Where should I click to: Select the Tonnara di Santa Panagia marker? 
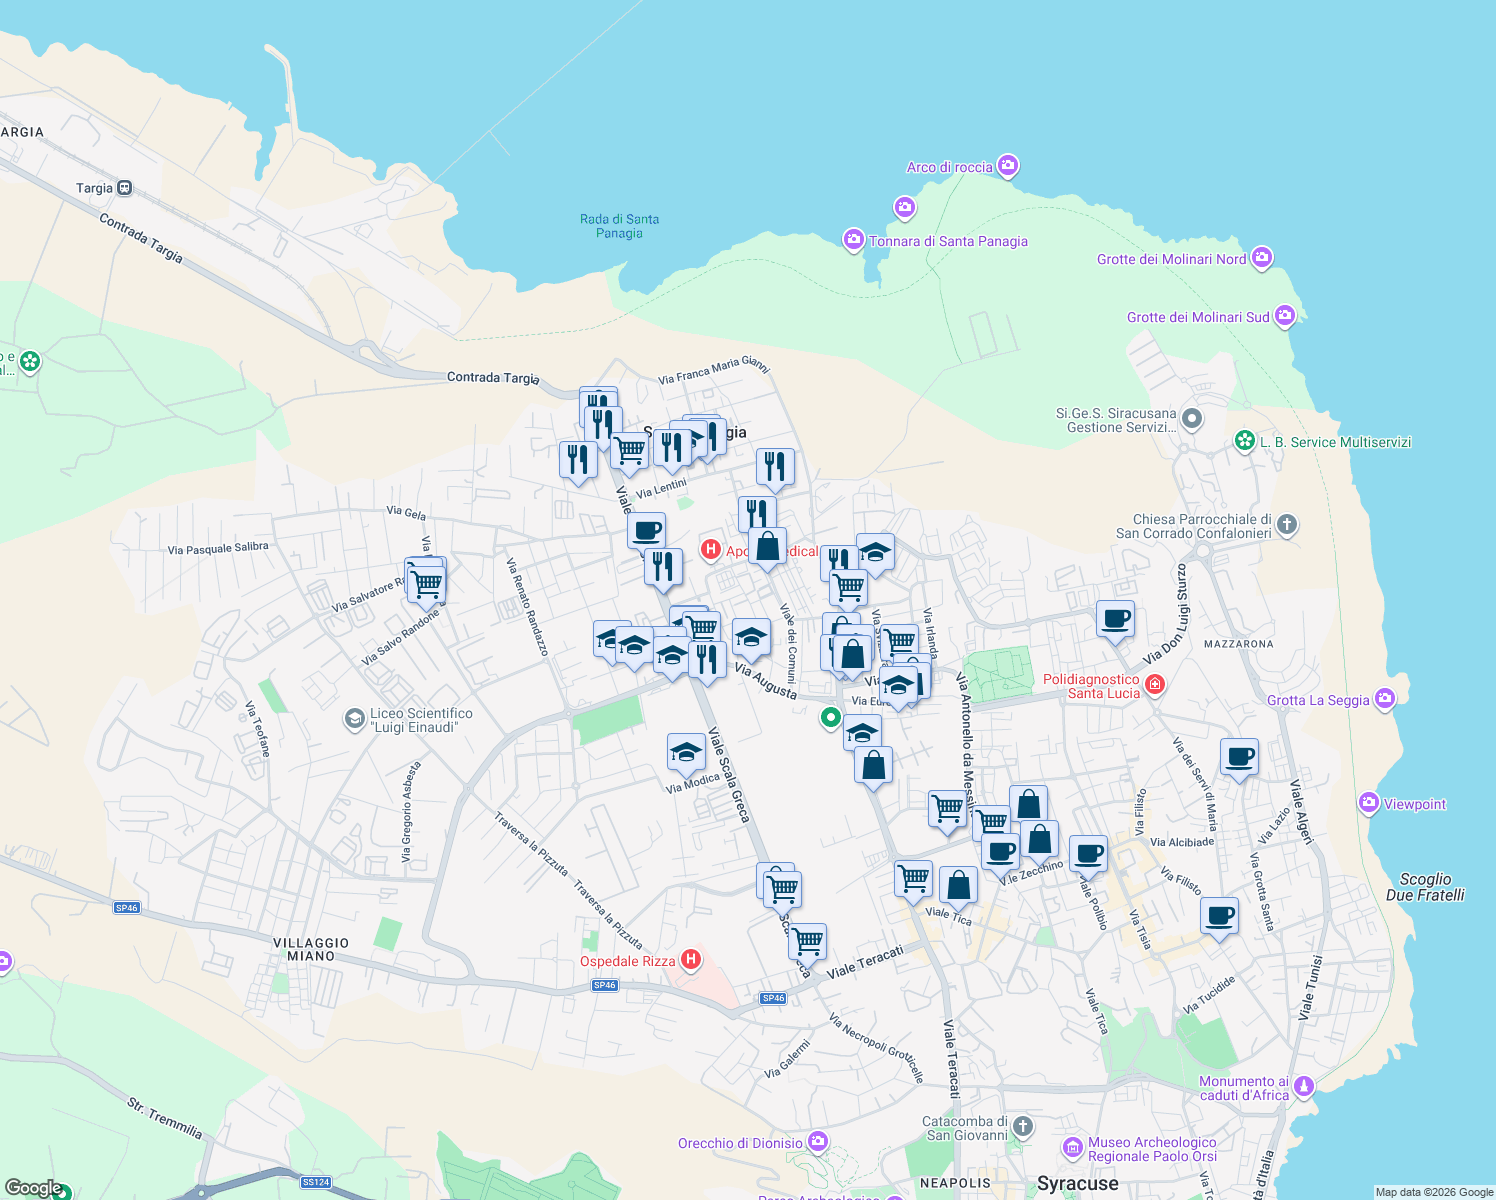(x=853, y=240)
